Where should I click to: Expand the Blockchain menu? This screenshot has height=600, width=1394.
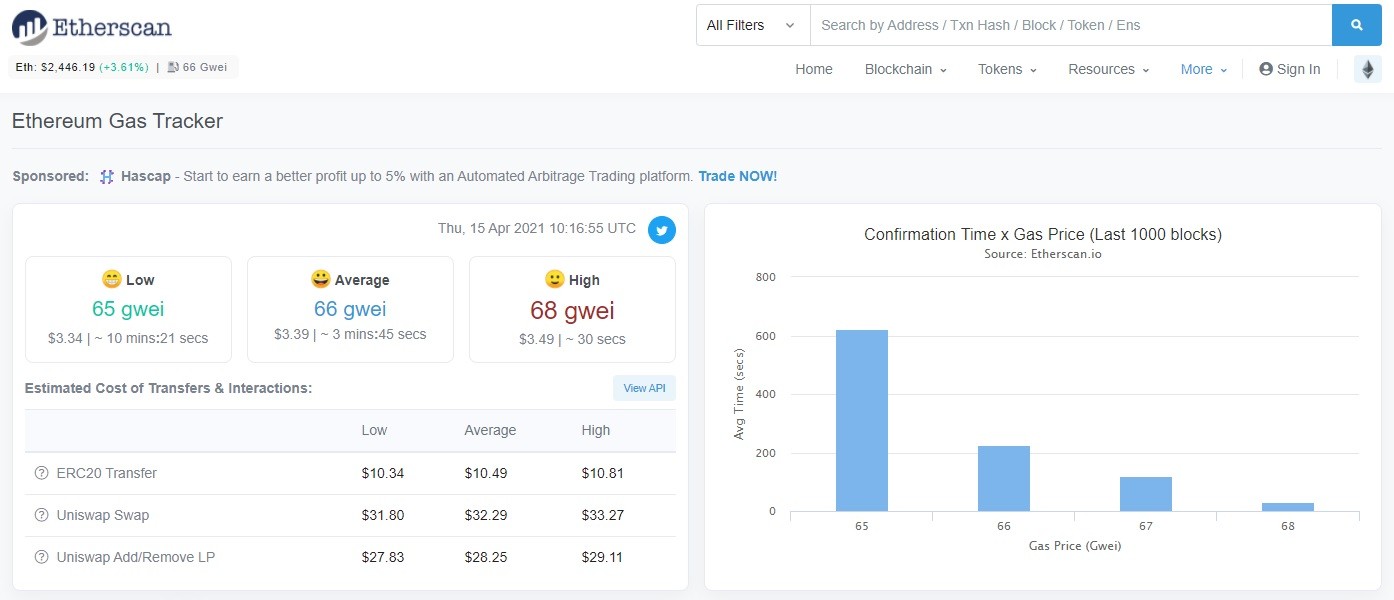(x=905, y=69)
